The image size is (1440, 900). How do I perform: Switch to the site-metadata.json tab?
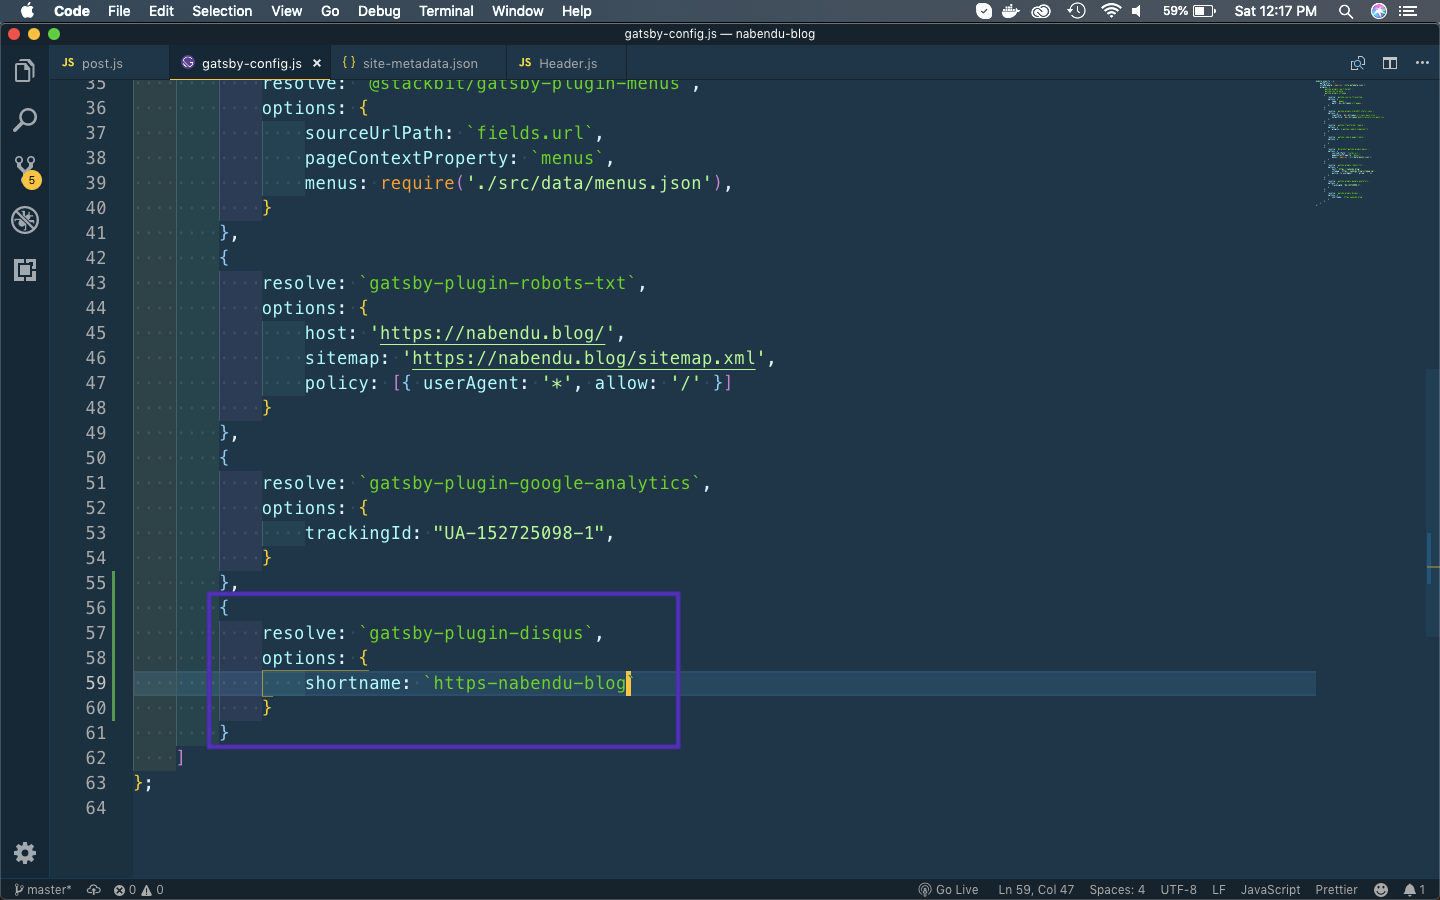pos(419,63)
